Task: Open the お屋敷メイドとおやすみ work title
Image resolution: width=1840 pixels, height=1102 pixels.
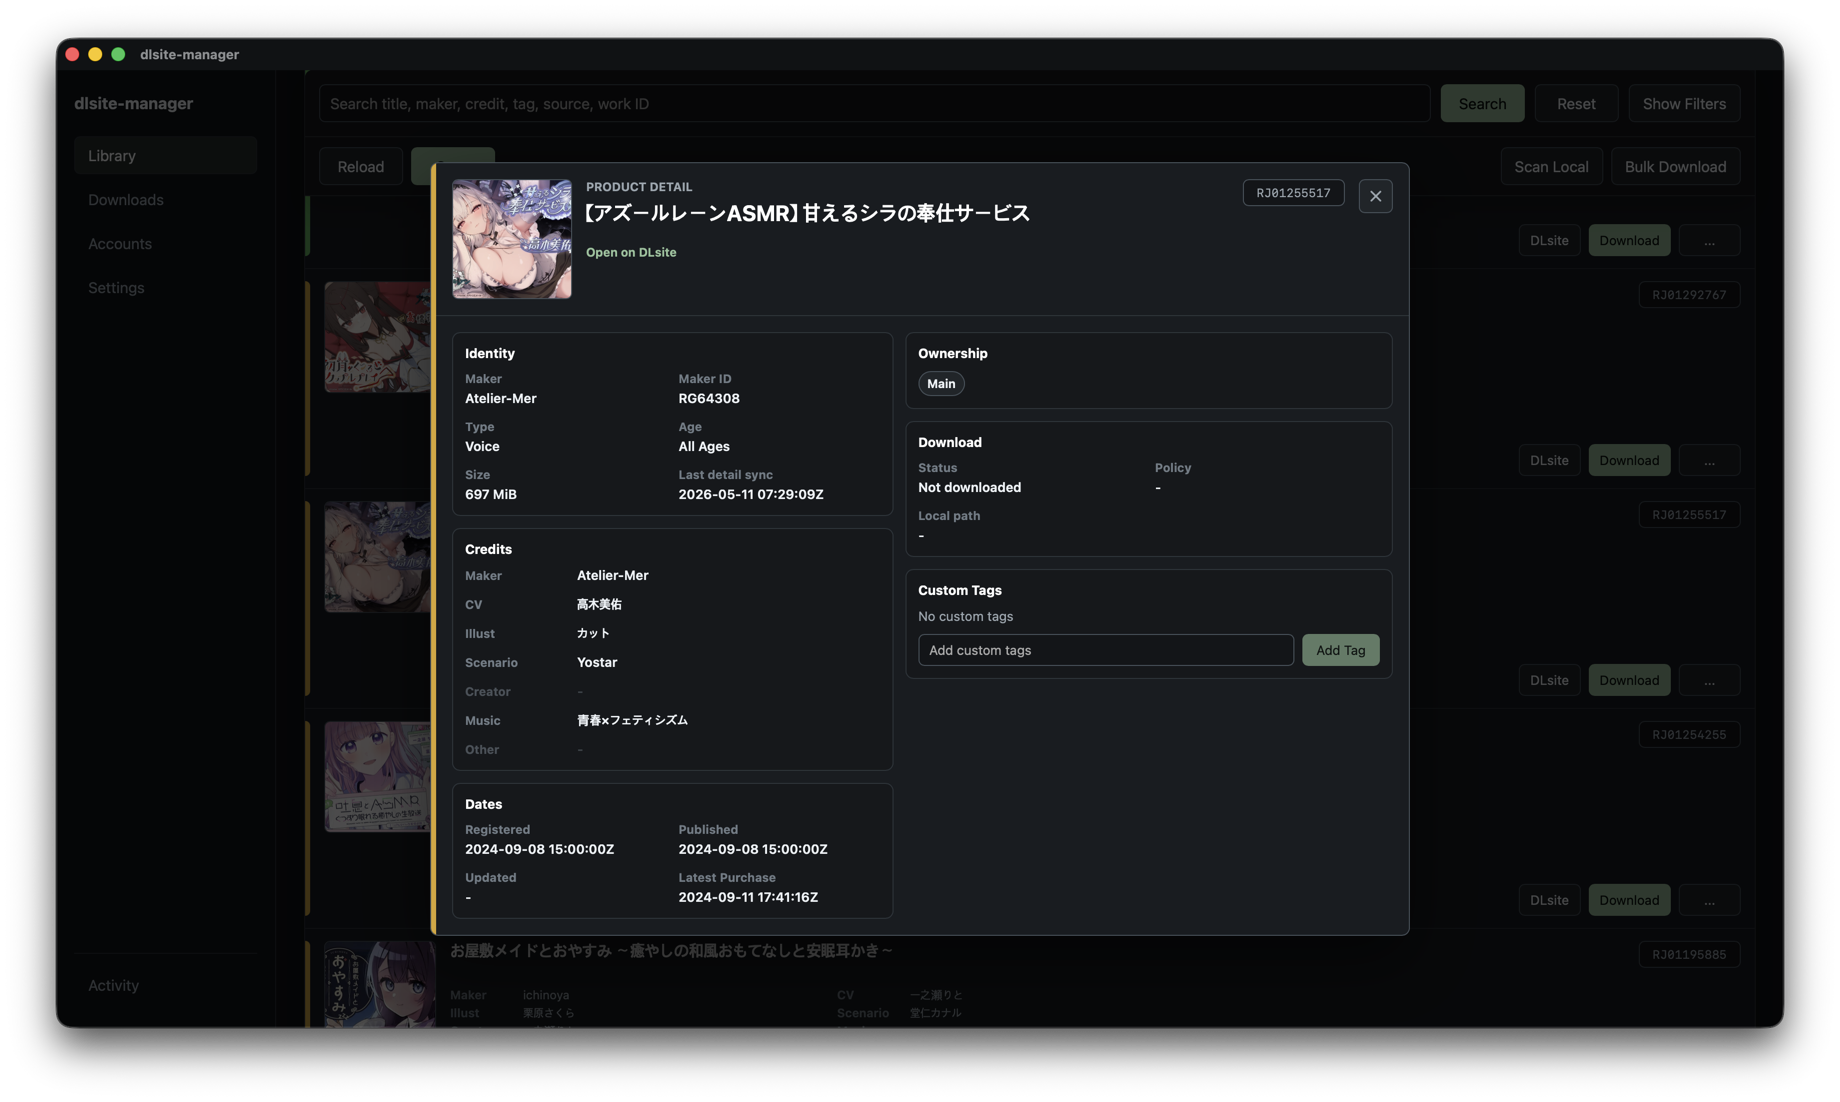Action: 671,951
